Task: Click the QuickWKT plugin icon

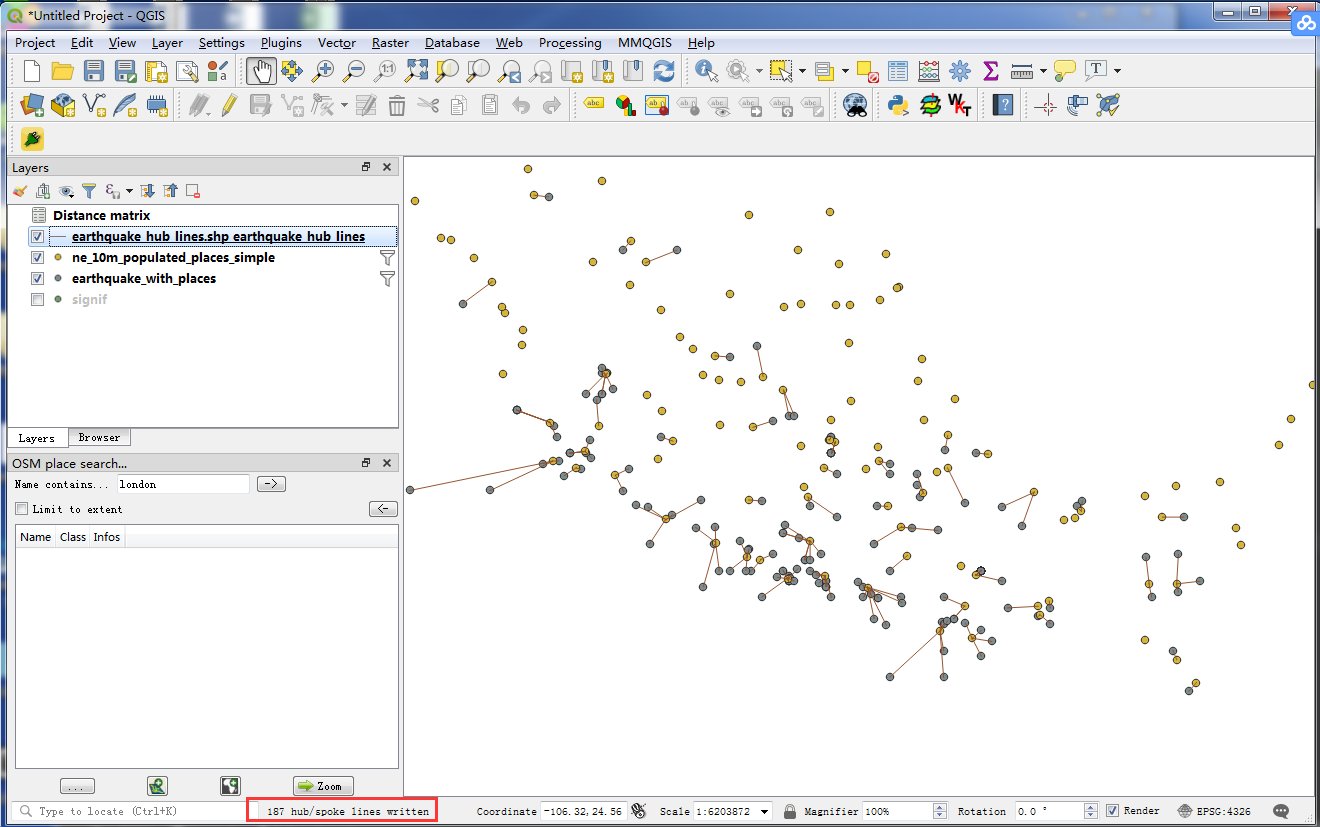Action: [x=959, y=104]
